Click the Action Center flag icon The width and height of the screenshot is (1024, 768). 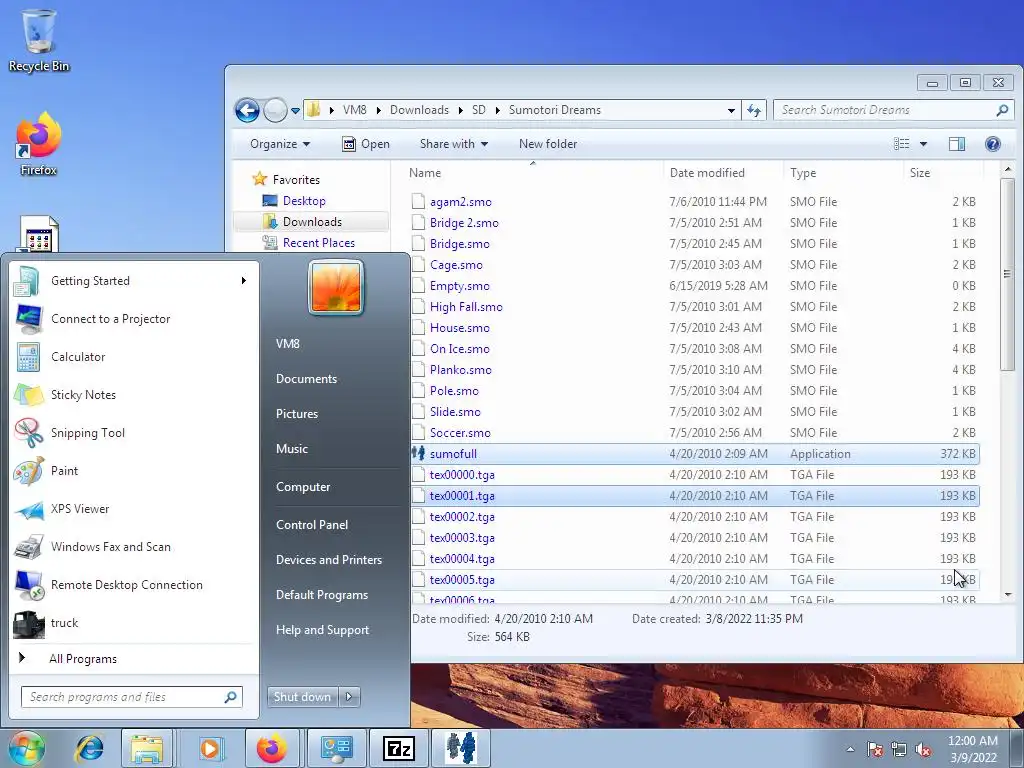(875, 749)
